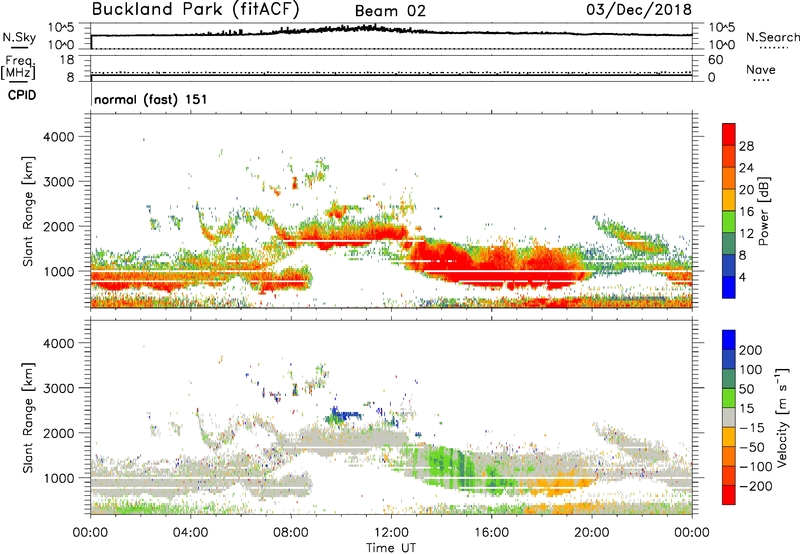Click the blue bottom of power colorbar
Image resolution: width=800 pixels, height=554 pixels.
tap(729, 287)
